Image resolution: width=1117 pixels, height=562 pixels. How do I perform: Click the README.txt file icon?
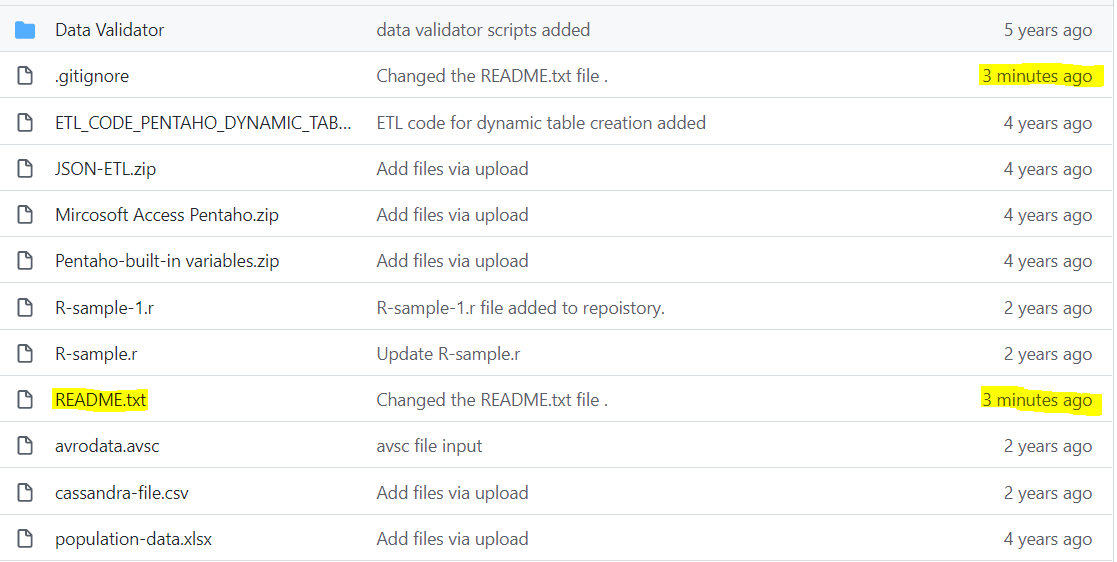[x=25, y=400]
